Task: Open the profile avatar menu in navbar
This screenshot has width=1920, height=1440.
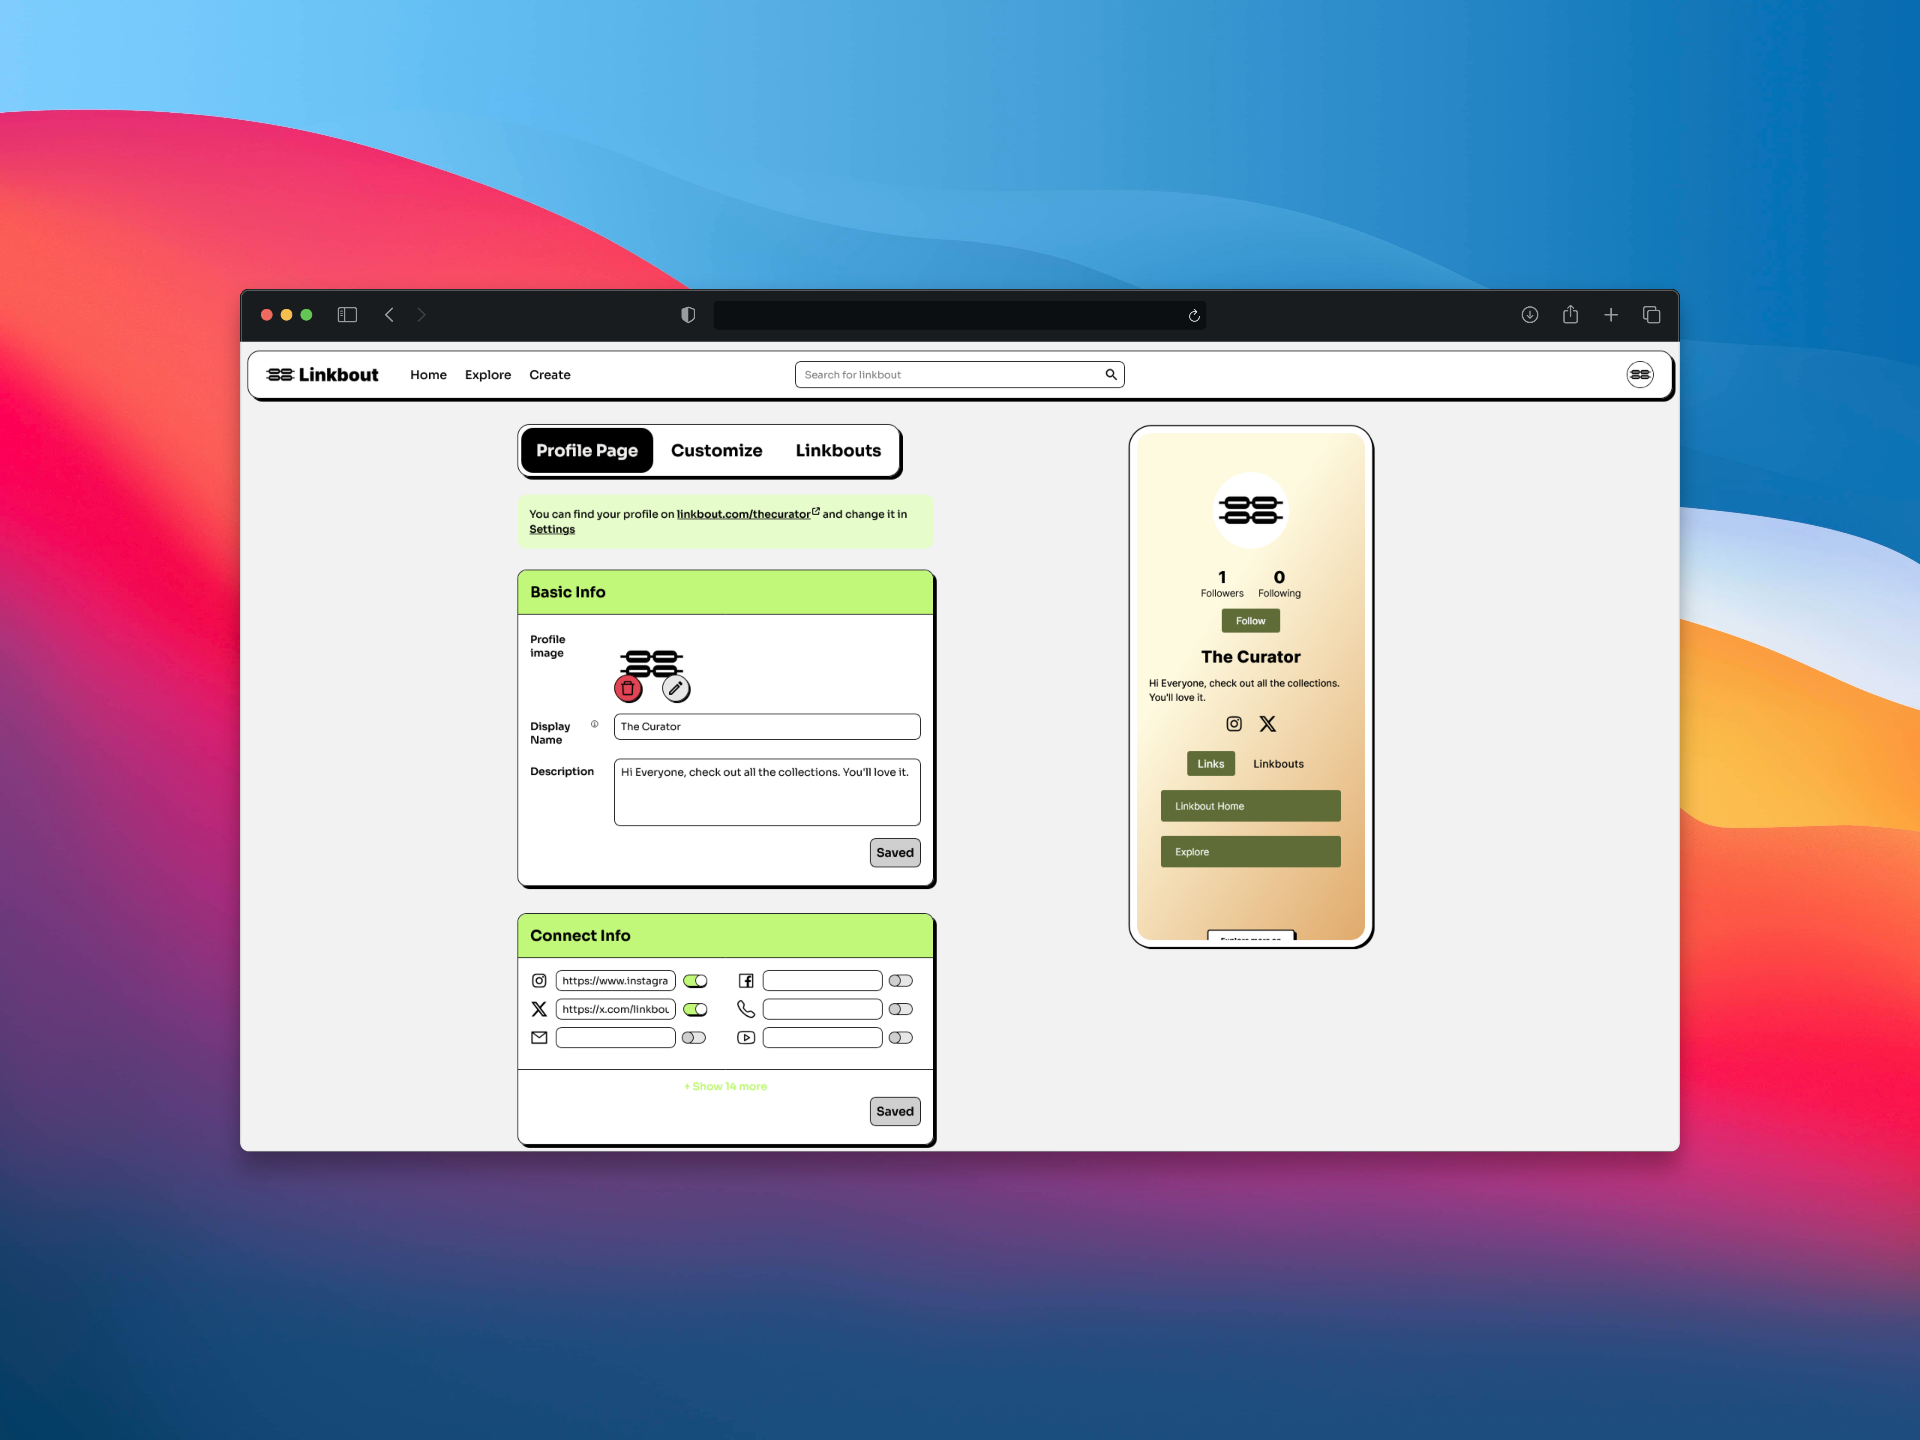Action: (x=1640, y=375)
